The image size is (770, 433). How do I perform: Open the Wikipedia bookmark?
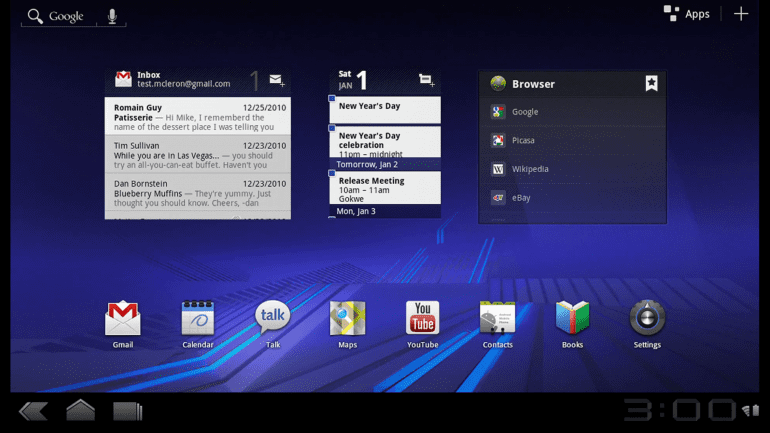[x=573, y=169]
